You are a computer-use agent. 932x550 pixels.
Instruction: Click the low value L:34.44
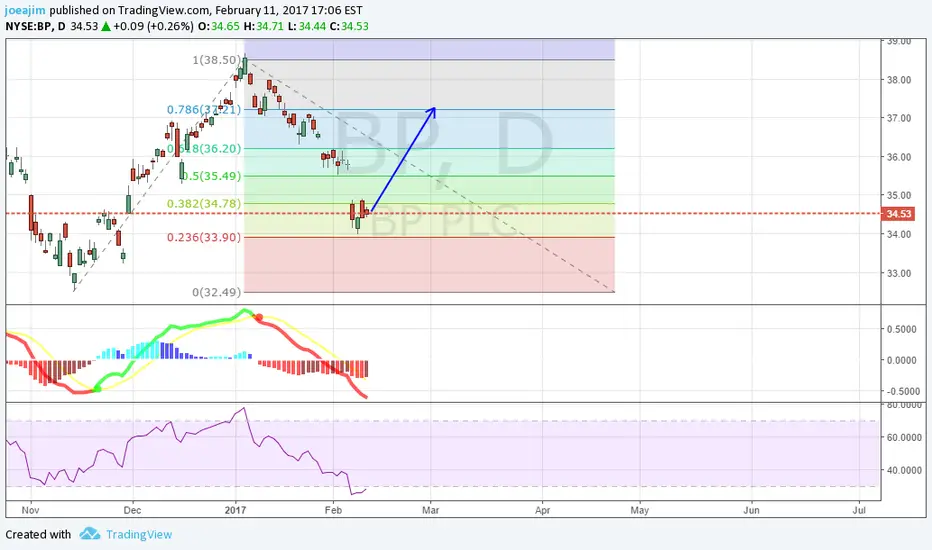tap(307, 26)
